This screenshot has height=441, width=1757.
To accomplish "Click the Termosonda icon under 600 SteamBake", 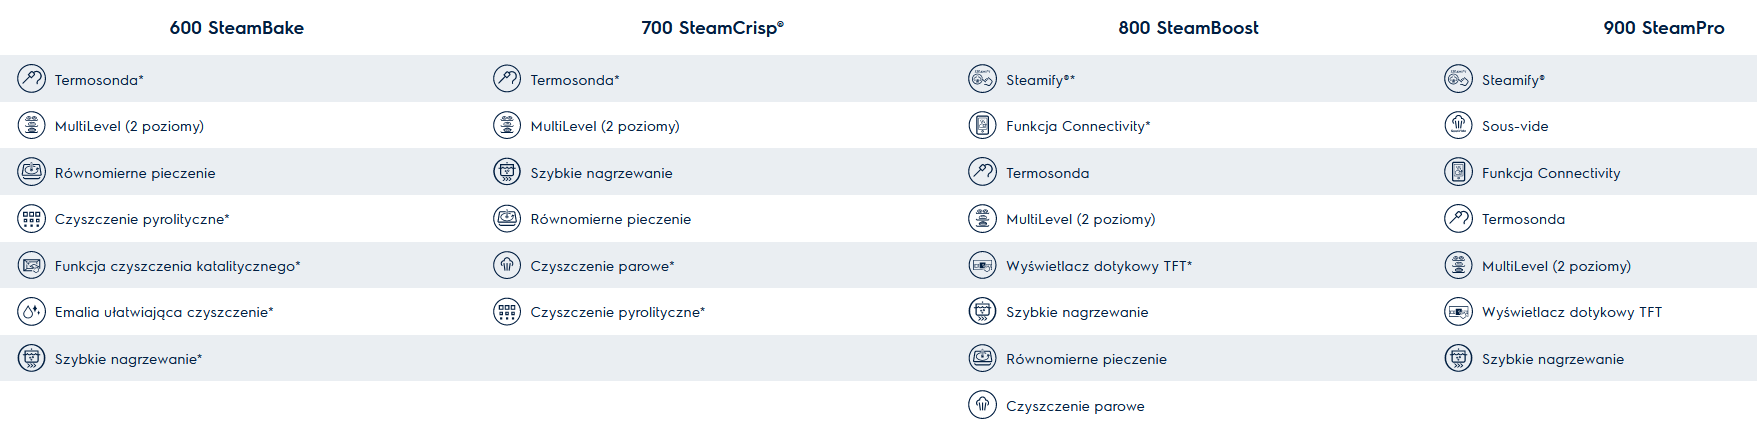I will (32, 79).
